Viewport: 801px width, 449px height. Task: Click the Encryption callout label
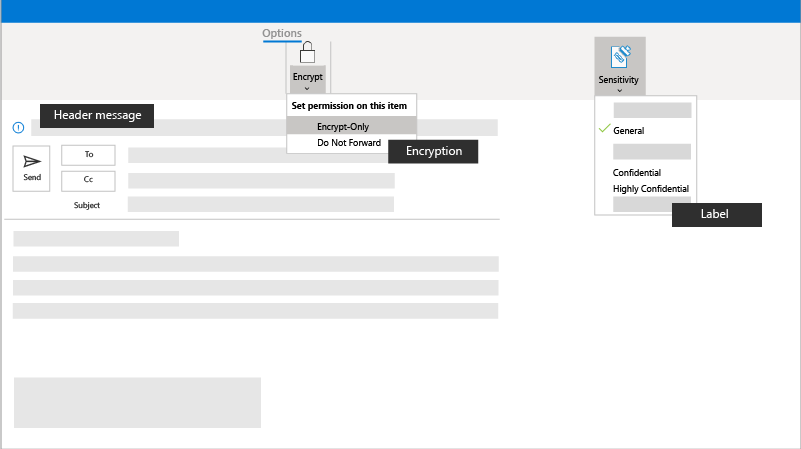click(433, 152)
